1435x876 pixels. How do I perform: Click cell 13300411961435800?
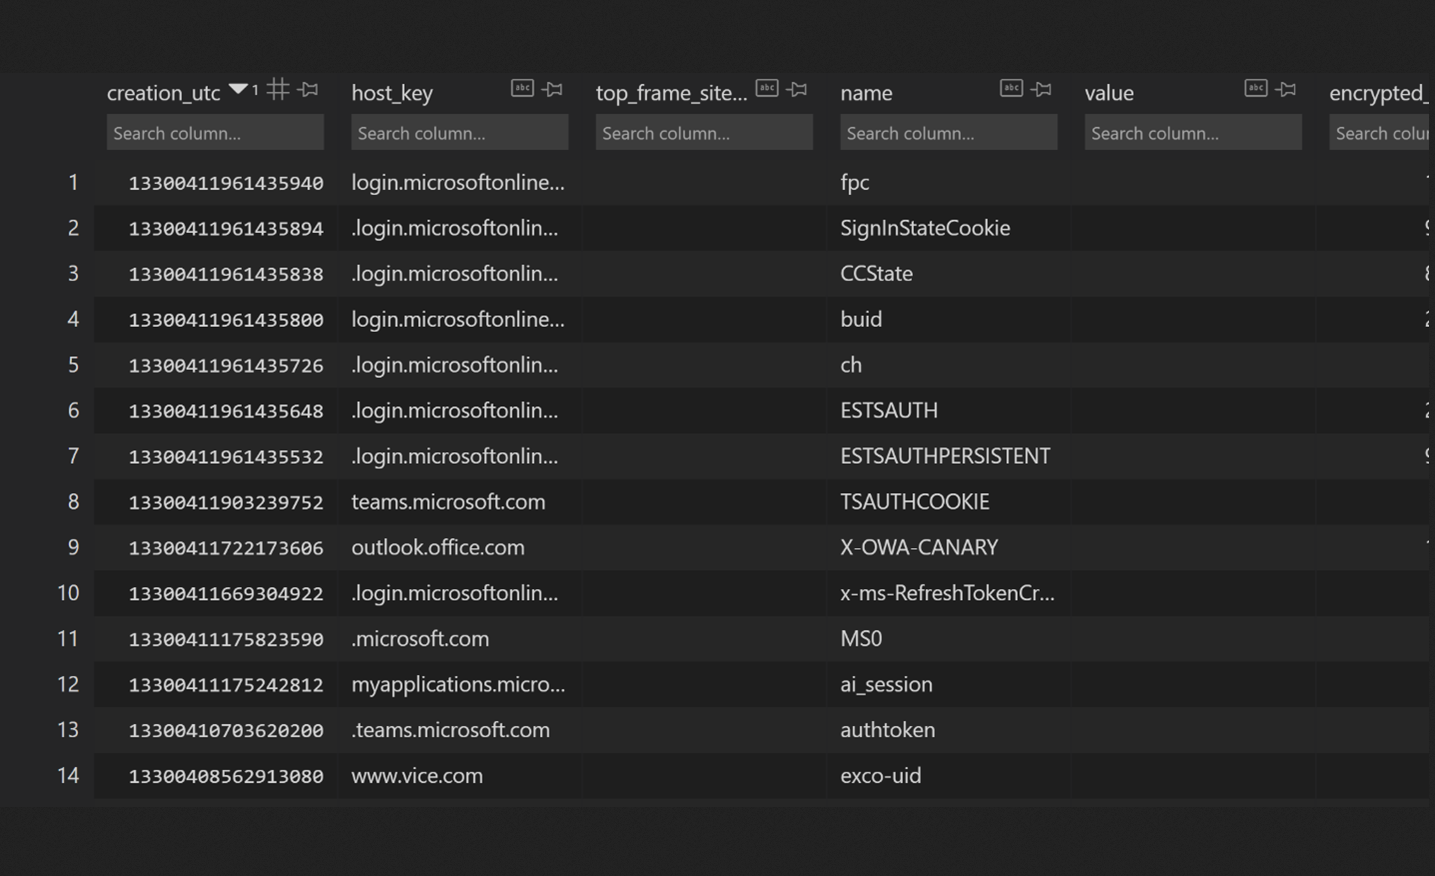click(226, 320)
